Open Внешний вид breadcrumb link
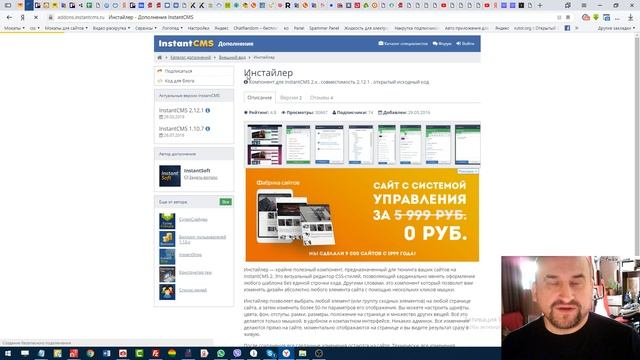The image size is (640, 360). 232,58
